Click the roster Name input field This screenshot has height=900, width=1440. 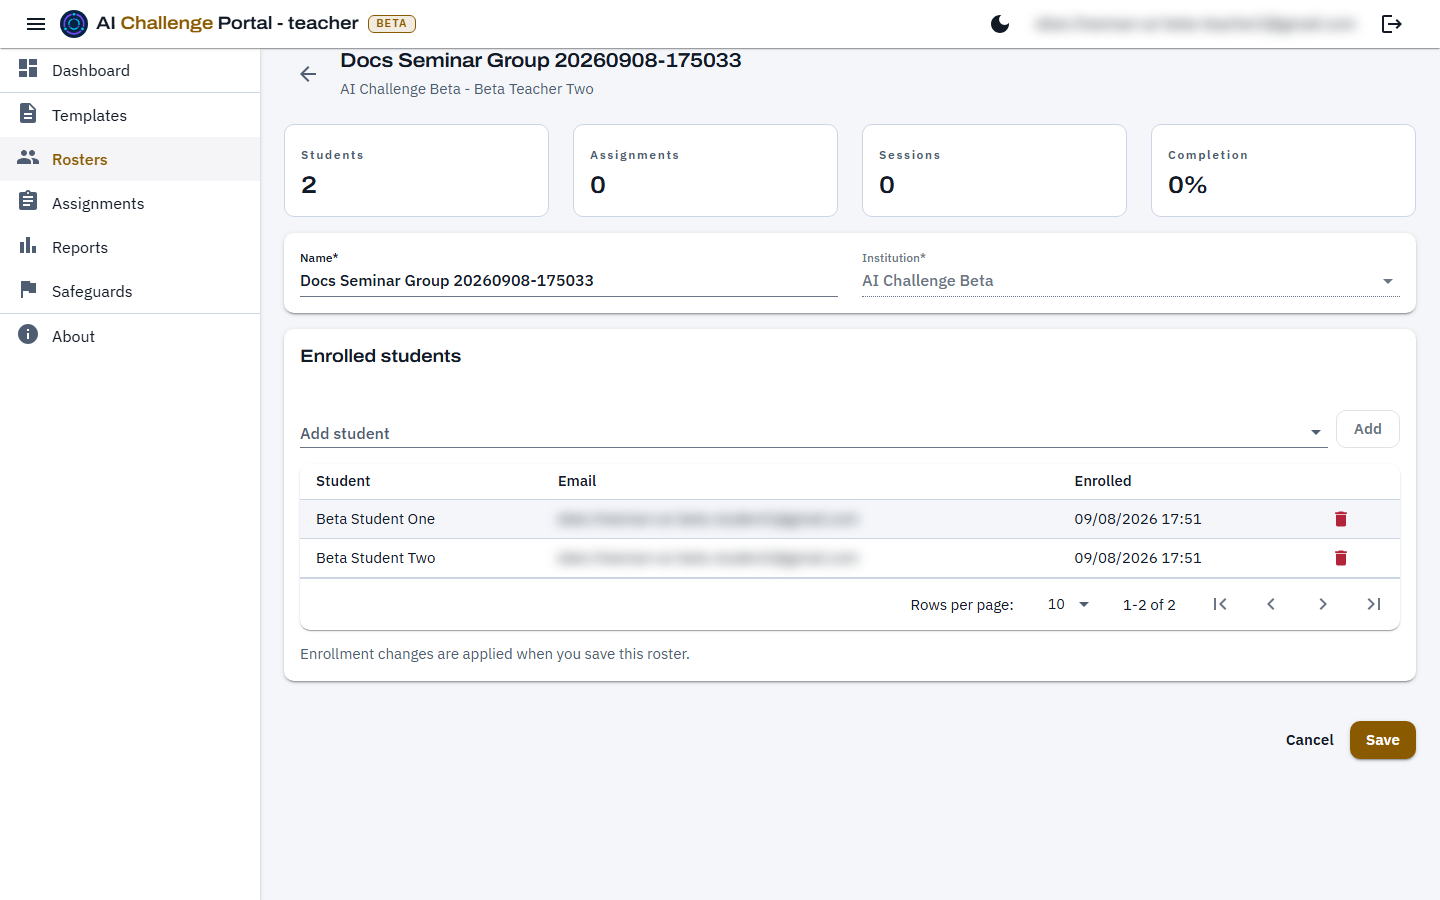coord(569,281)
